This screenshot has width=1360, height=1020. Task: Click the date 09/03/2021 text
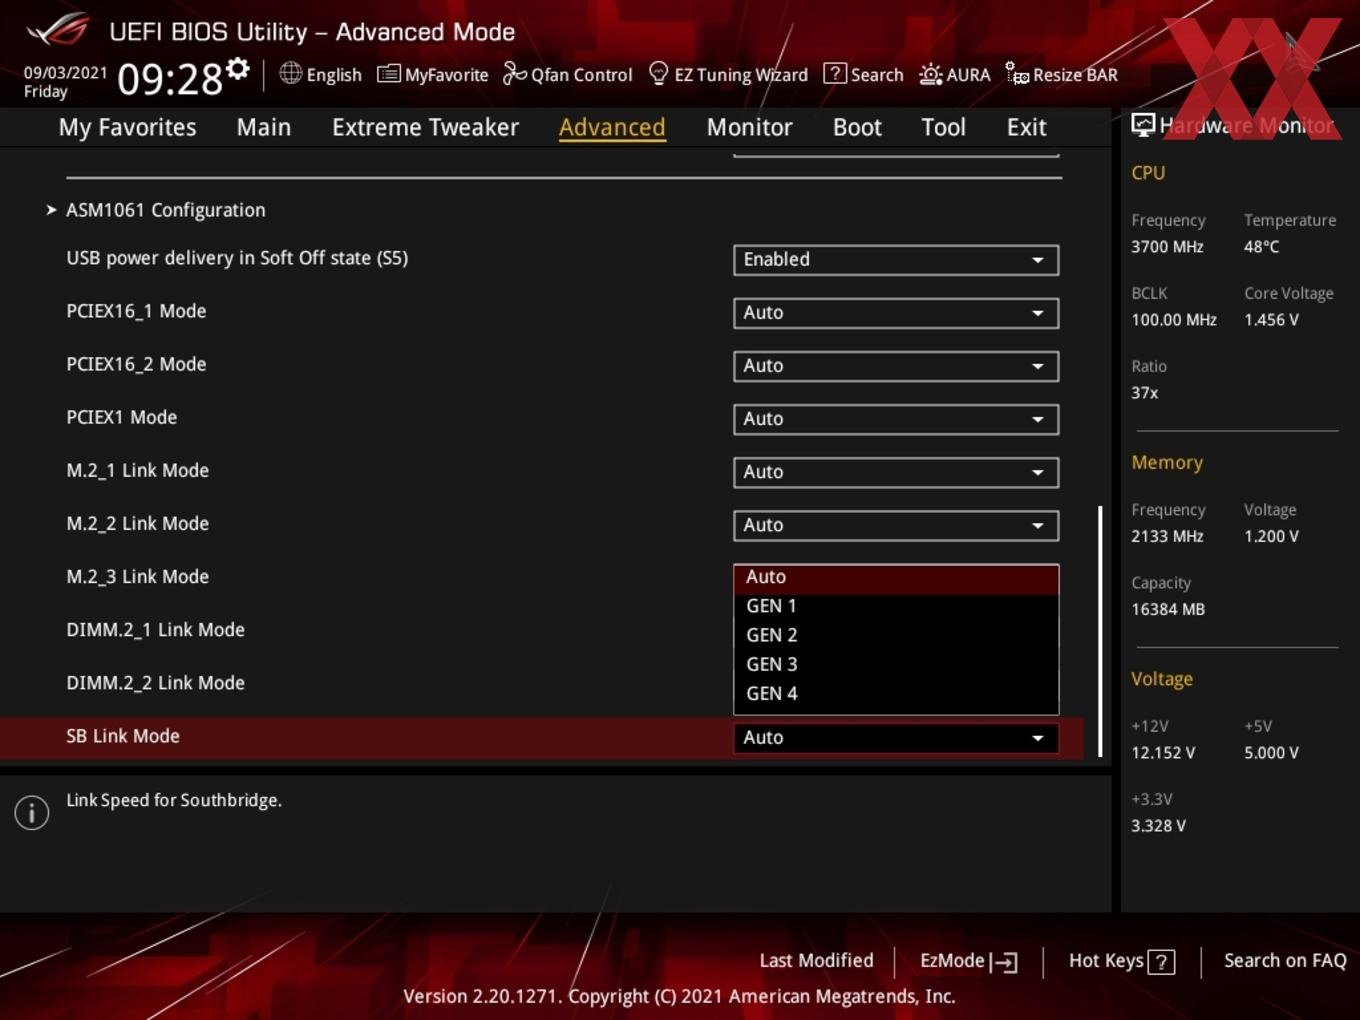[65, 73]
